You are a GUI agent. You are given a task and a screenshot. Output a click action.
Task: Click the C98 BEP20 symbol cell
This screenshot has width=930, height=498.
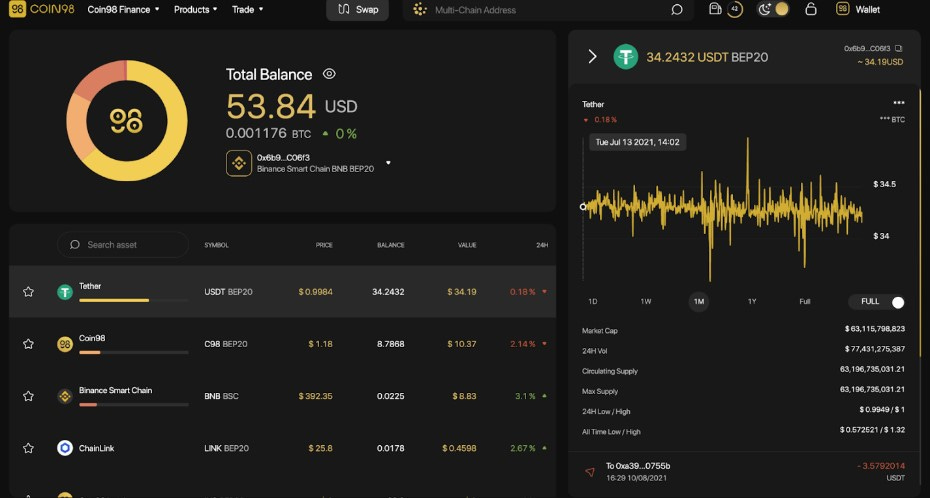(226, 344)
